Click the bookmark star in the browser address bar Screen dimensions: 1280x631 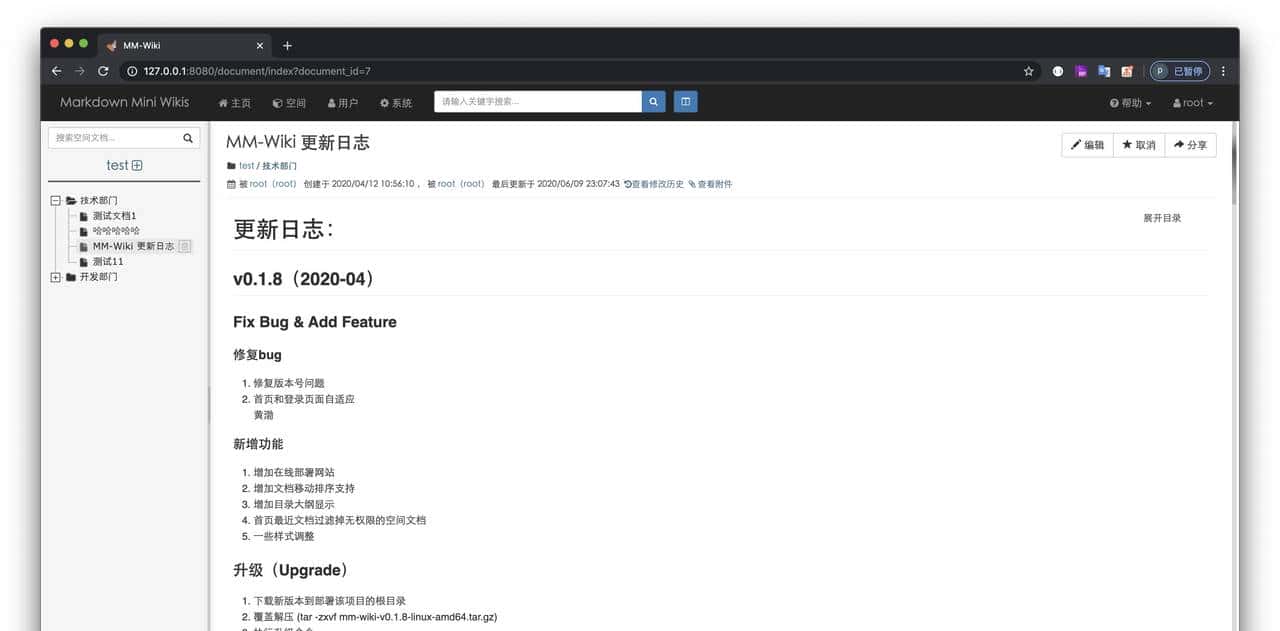(x=1028, y=71)
